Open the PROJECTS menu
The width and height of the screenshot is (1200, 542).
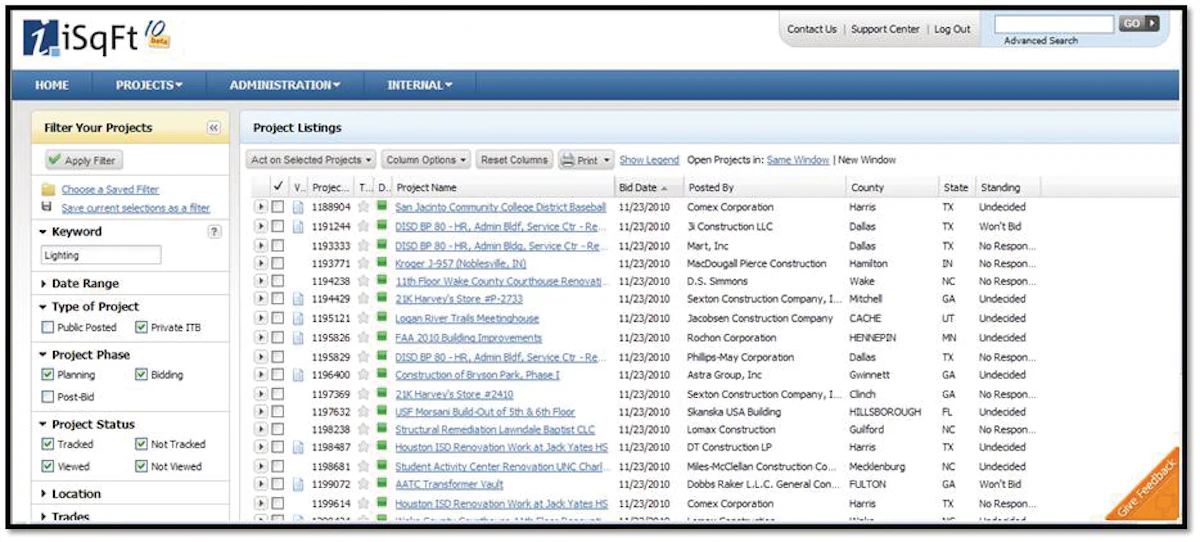pos(149,85)
